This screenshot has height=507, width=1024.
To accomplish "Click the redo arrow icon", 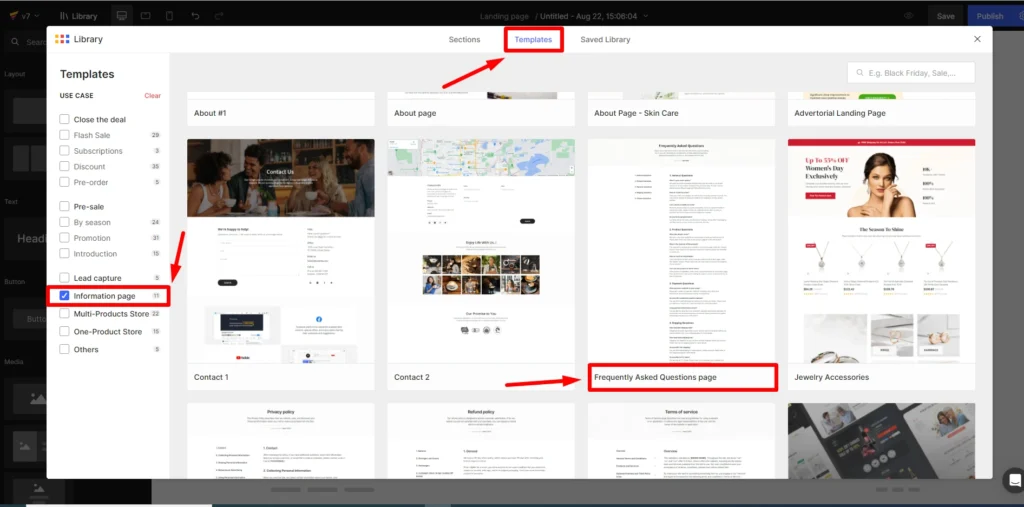I will (x=219, y=16).
